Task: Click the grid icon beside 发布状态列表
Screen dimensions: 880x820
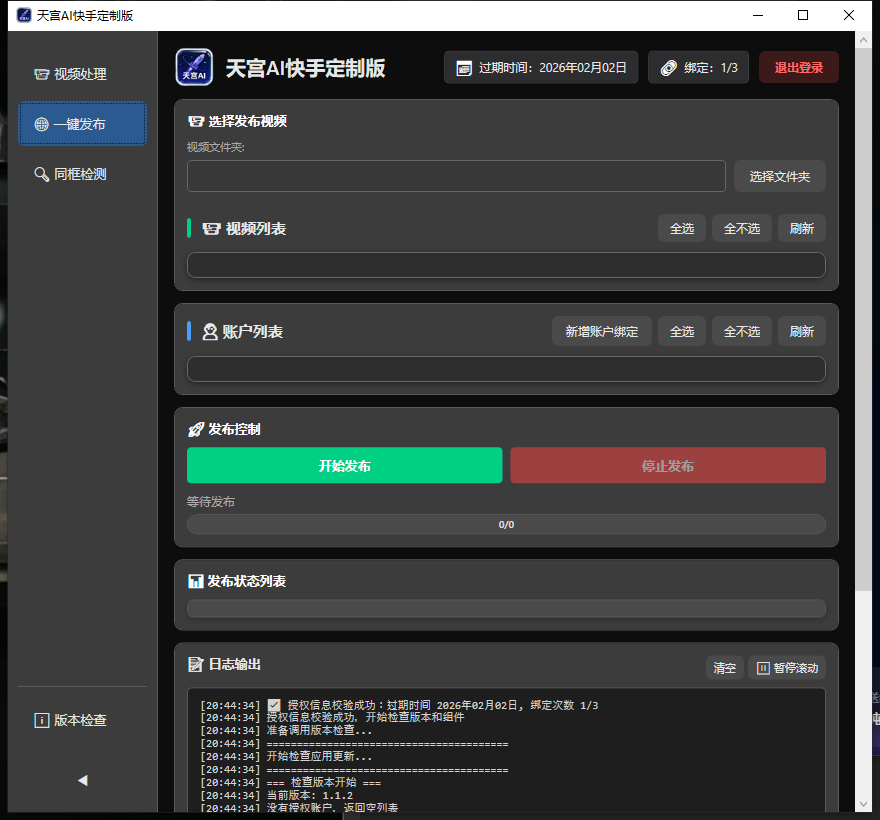Action: click(x=197, y=580)
